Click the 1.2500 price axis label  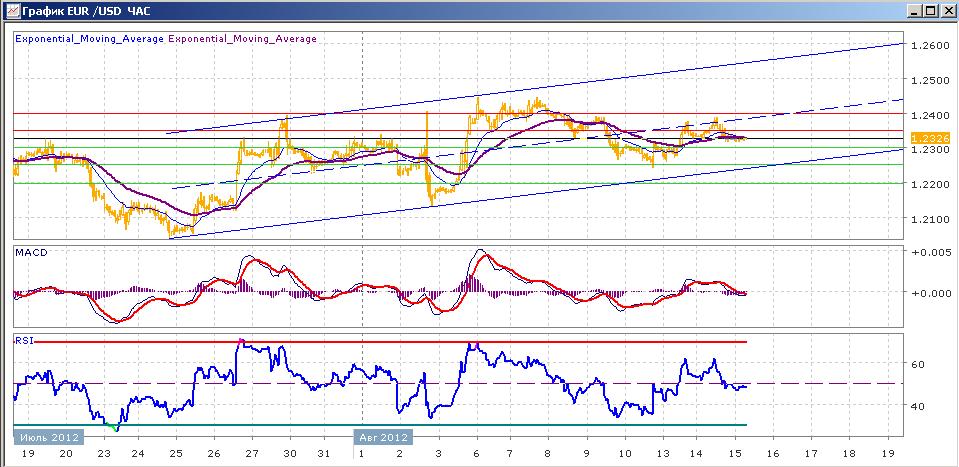pos(928,80)
